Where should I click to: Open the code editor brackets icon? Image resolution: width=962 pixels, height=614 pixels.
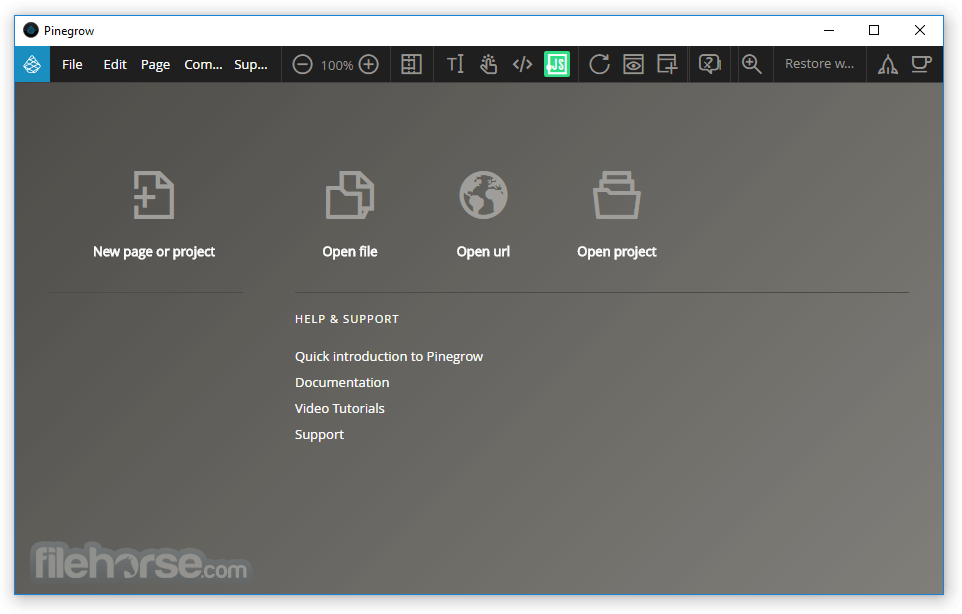pos(522,64)
